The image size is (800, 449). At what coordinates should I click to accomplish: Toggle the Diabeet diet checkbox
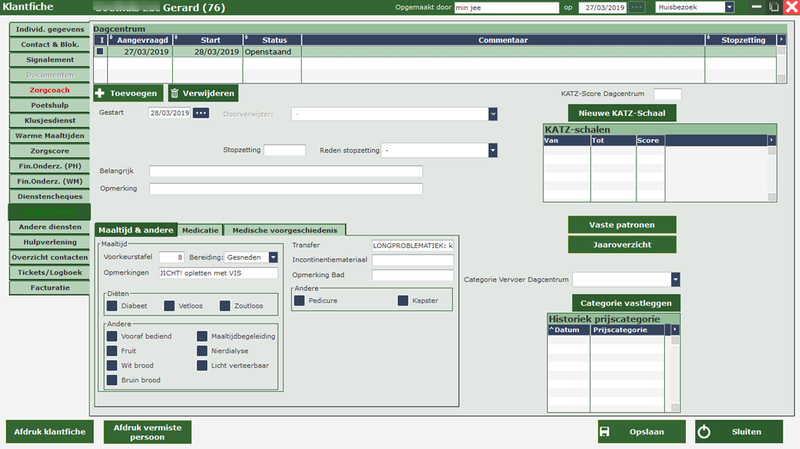pyautogui.click(x=113, y=304)
